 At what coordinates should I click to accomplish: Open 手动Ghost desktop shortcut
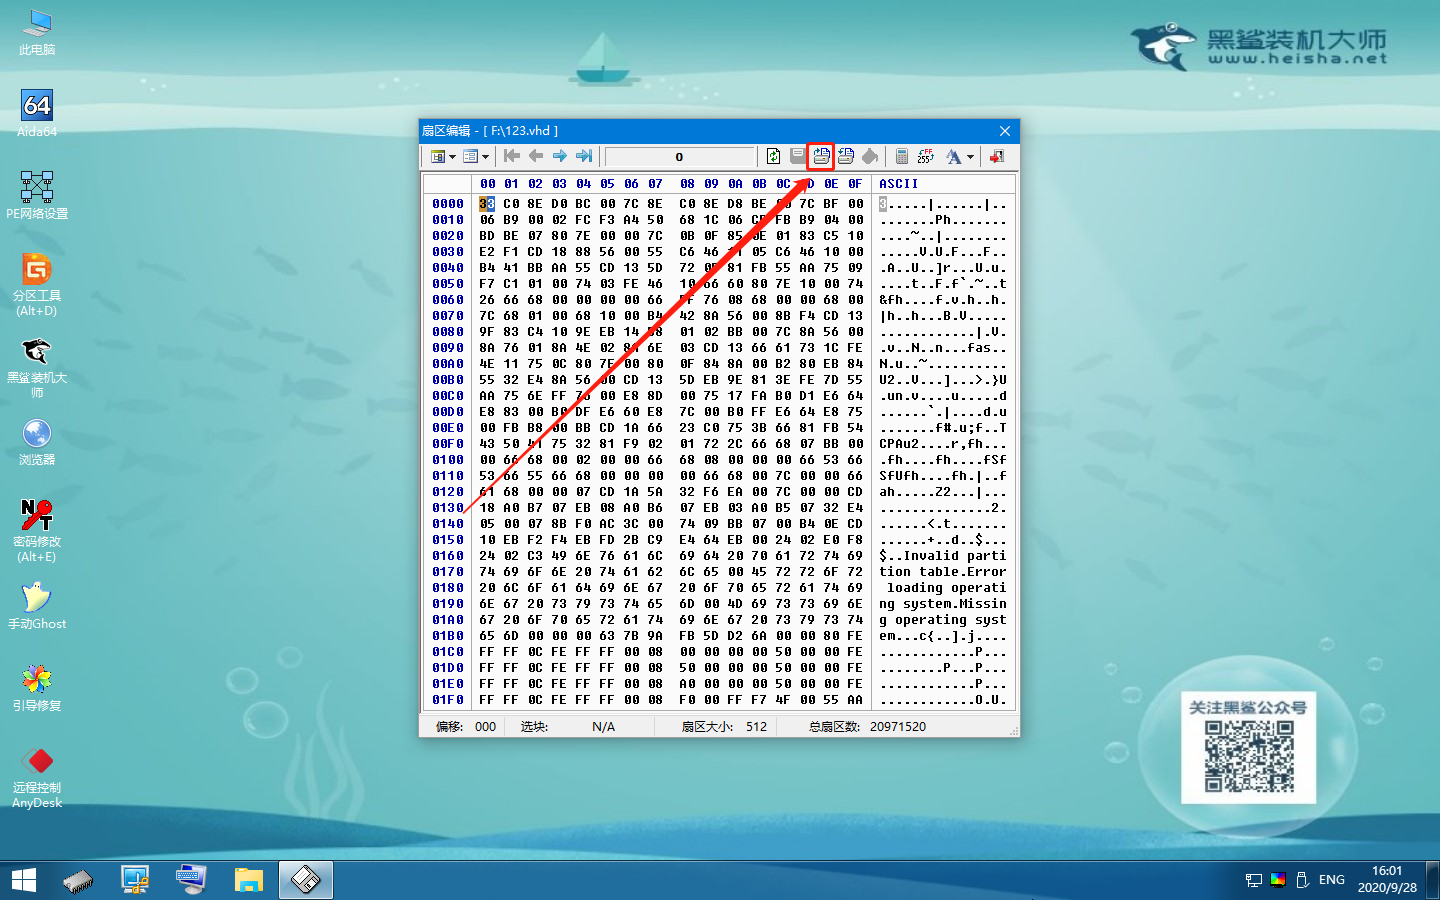37,606
